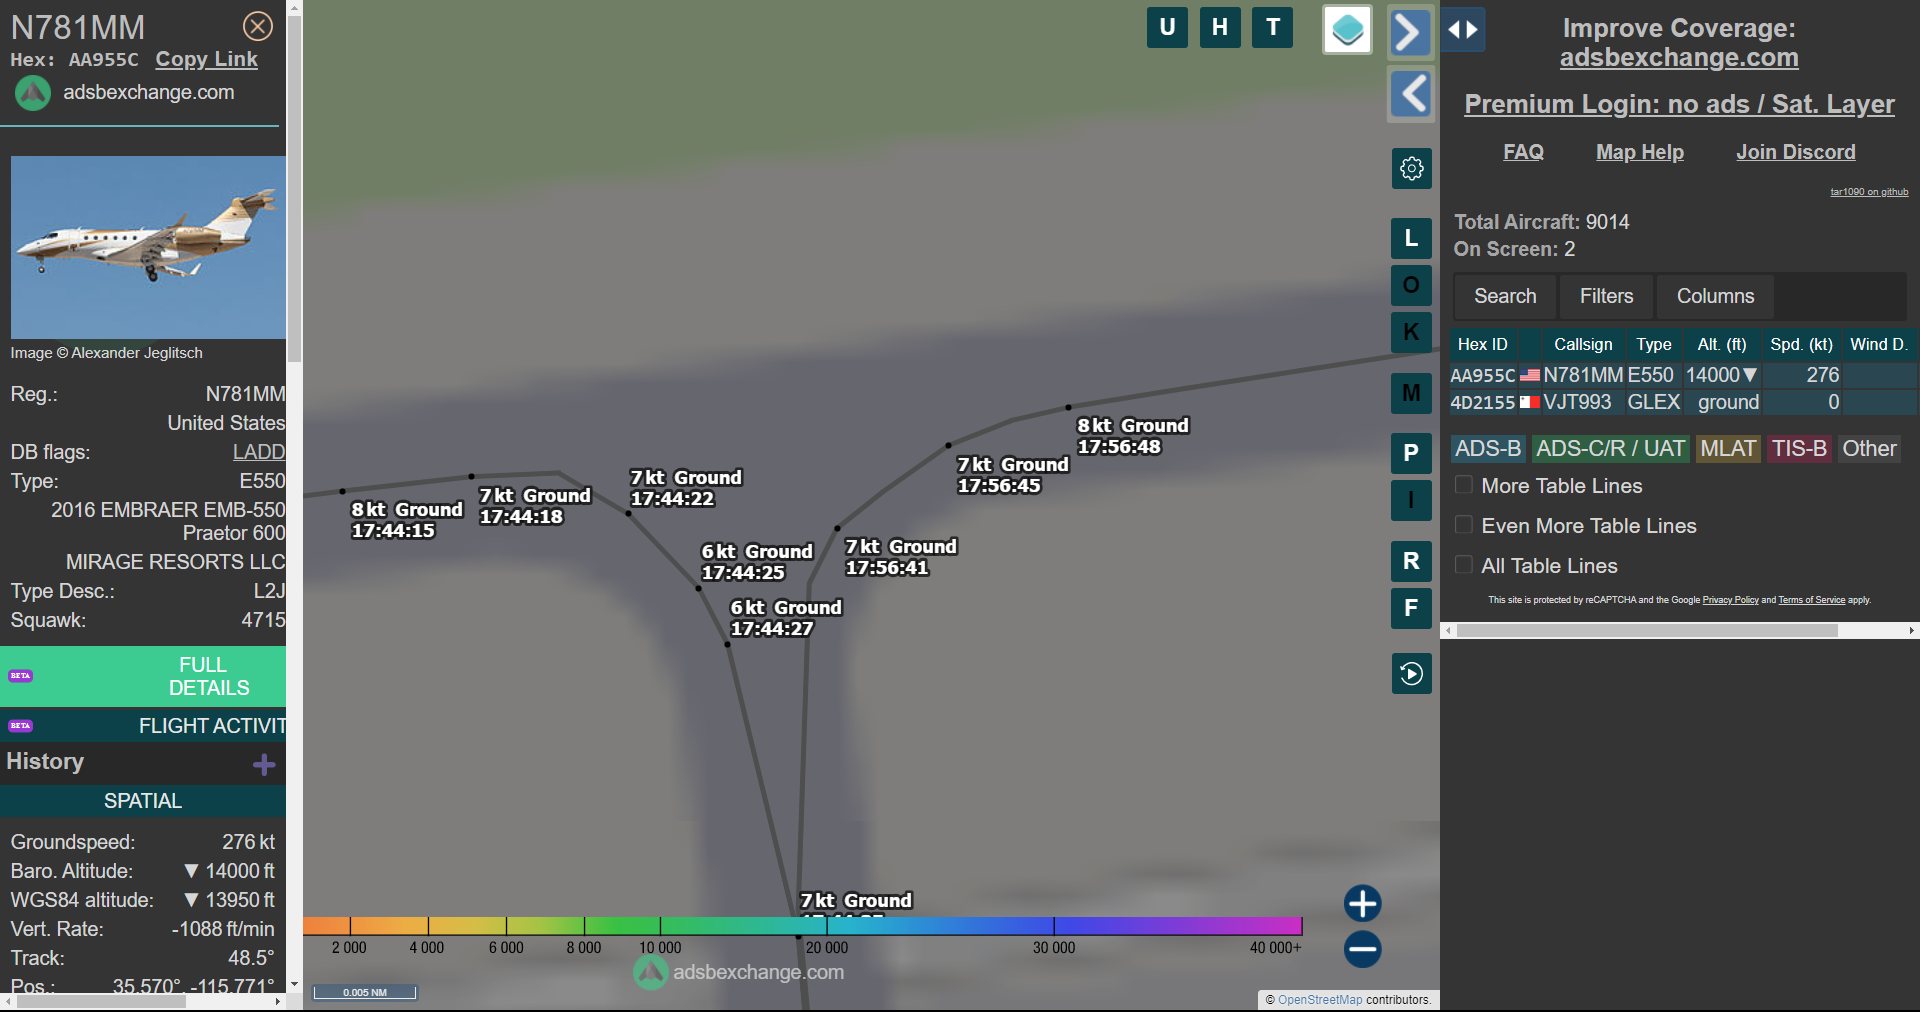Expand History with the plus icon
Viewport: 1920px width, 1012px height.
point(264,765)
